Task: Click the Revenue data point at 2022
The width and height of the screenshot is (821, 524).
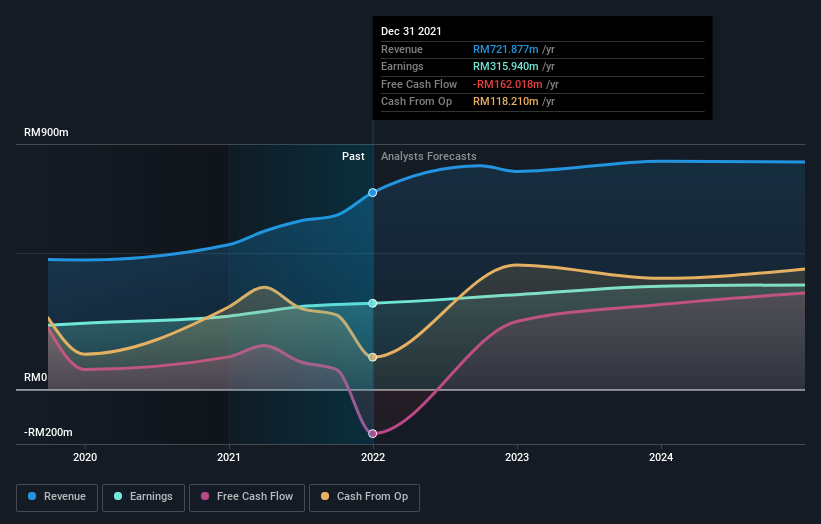Action: click(372, 193)
